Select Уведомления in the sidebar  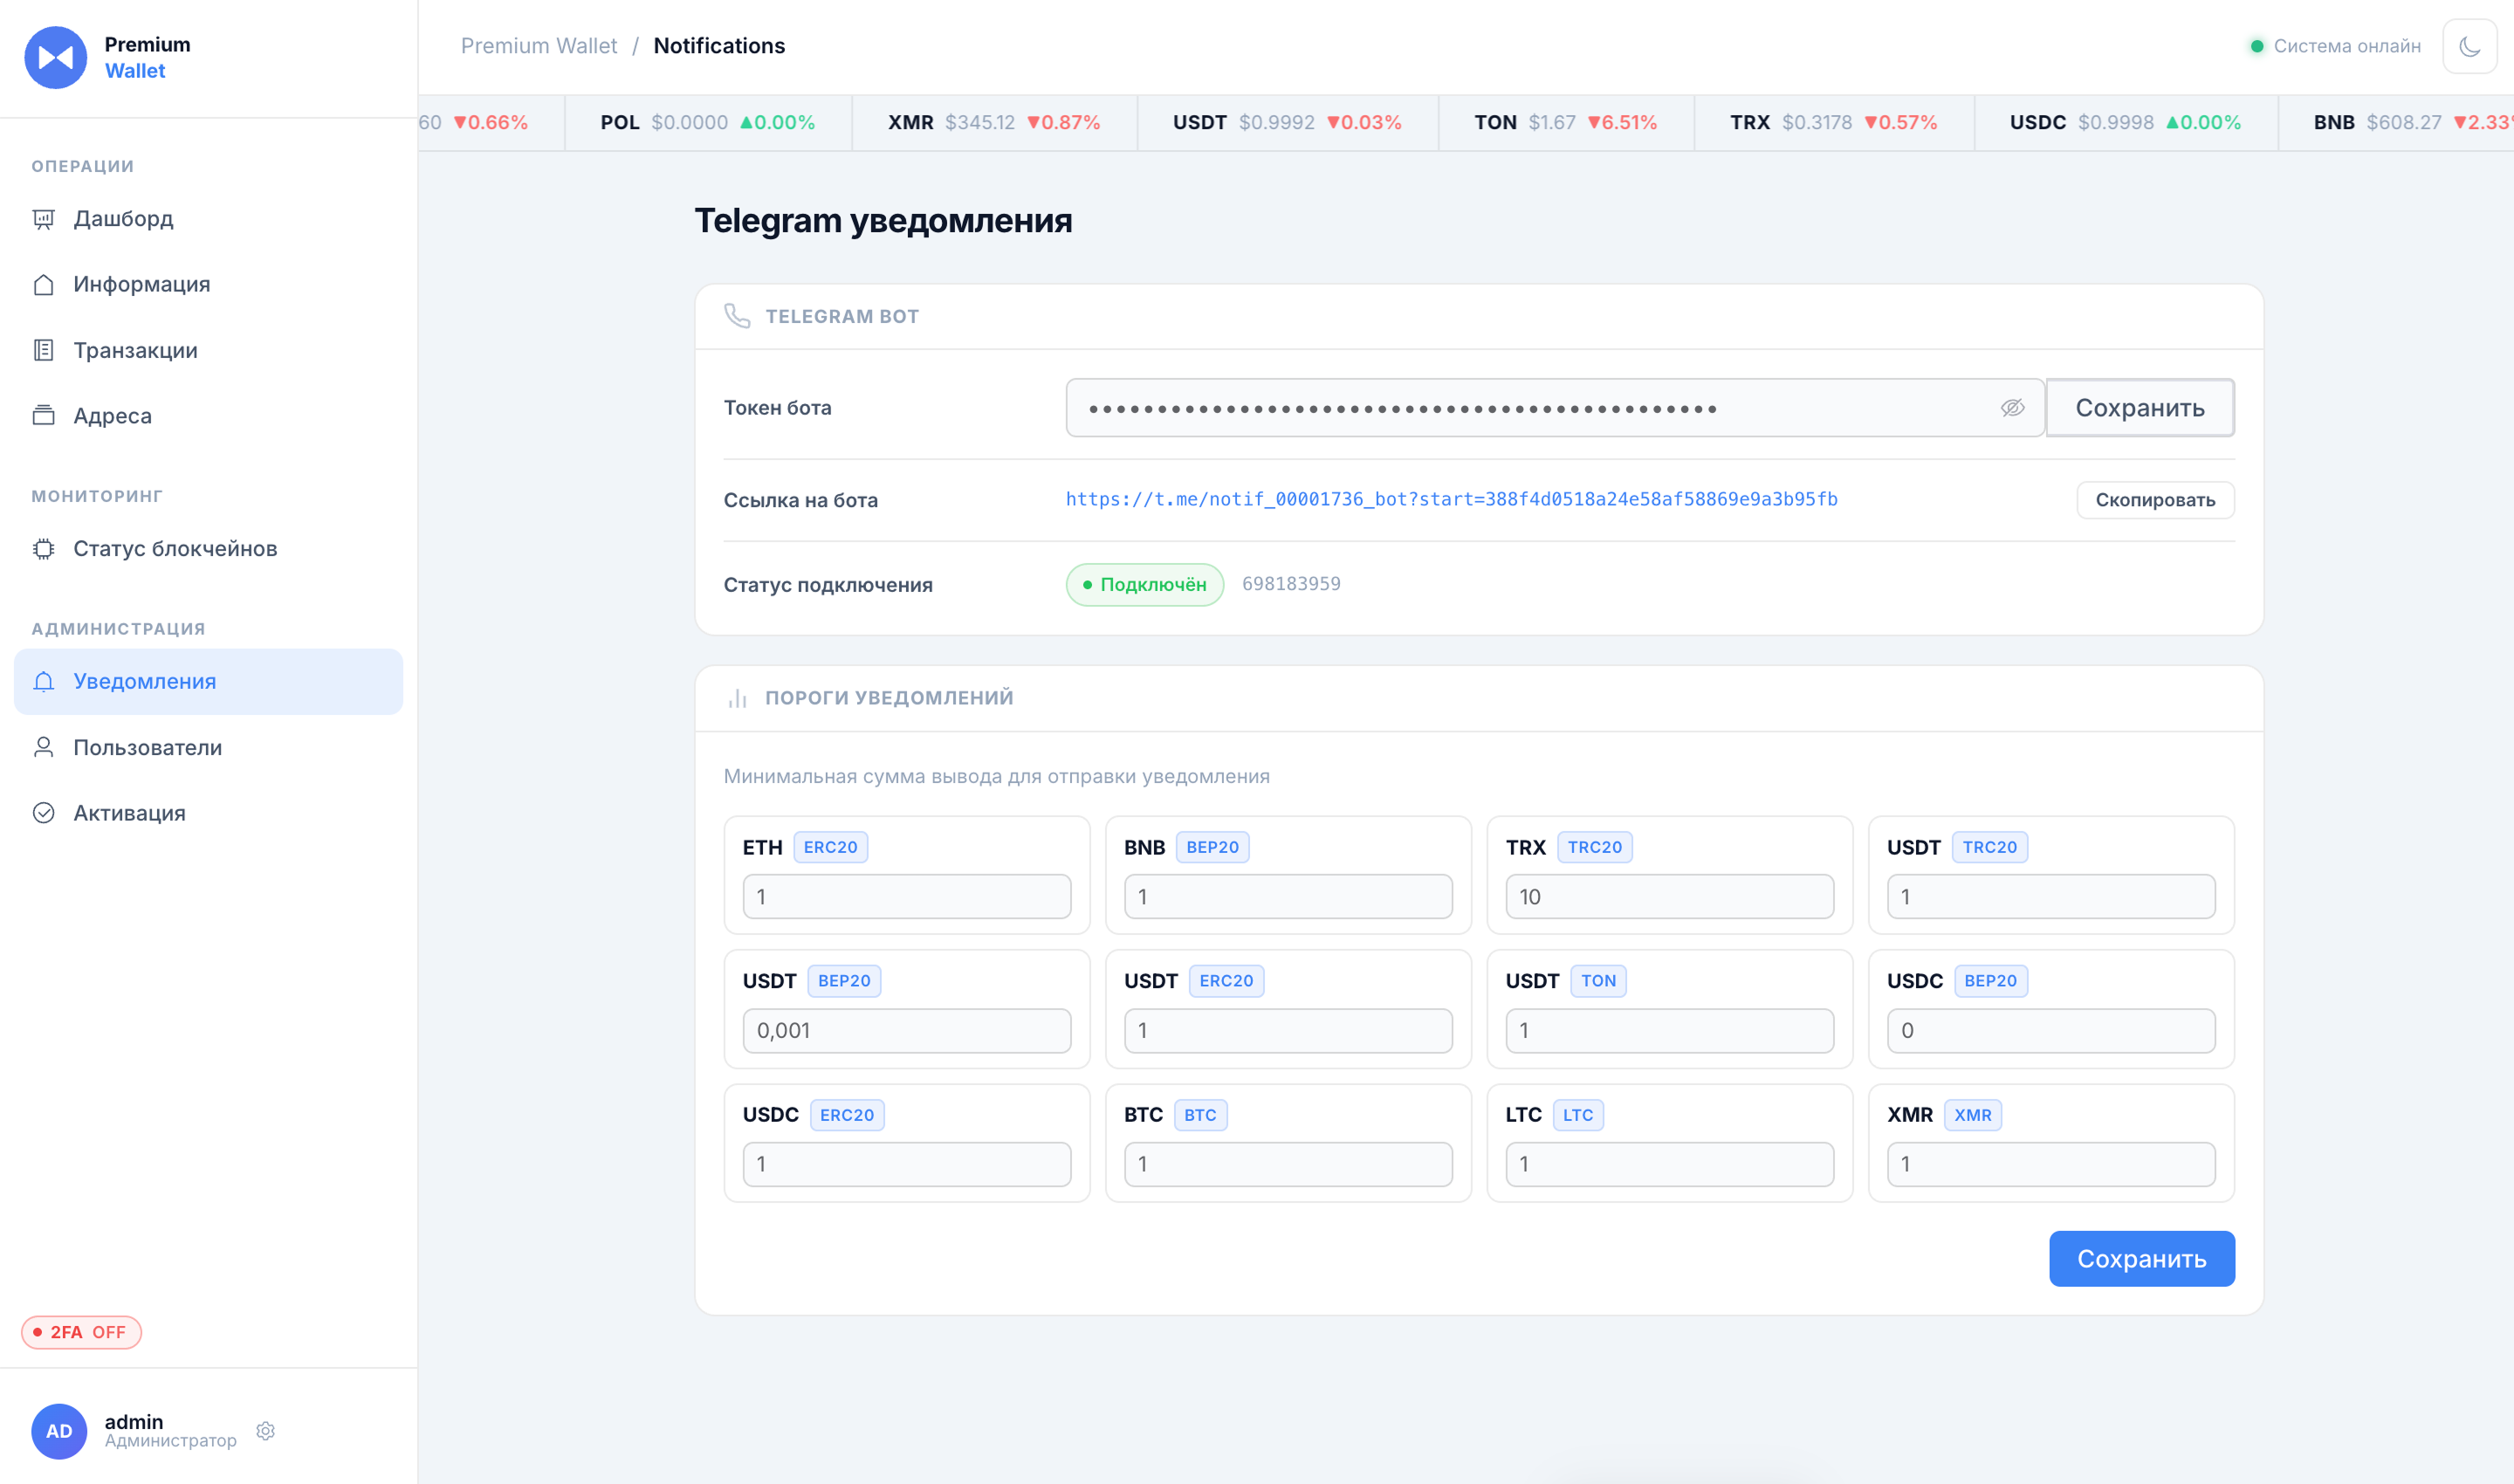[x=208, y=681]
